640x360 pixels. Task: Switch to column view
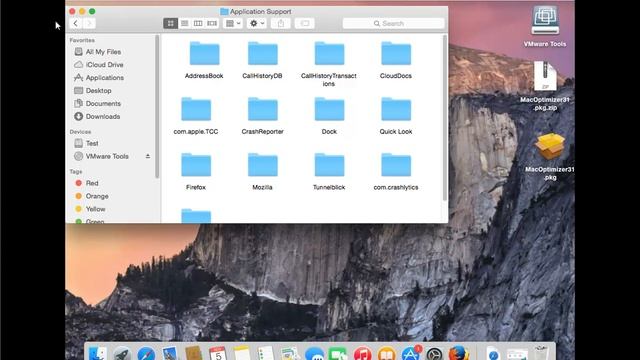198,23
